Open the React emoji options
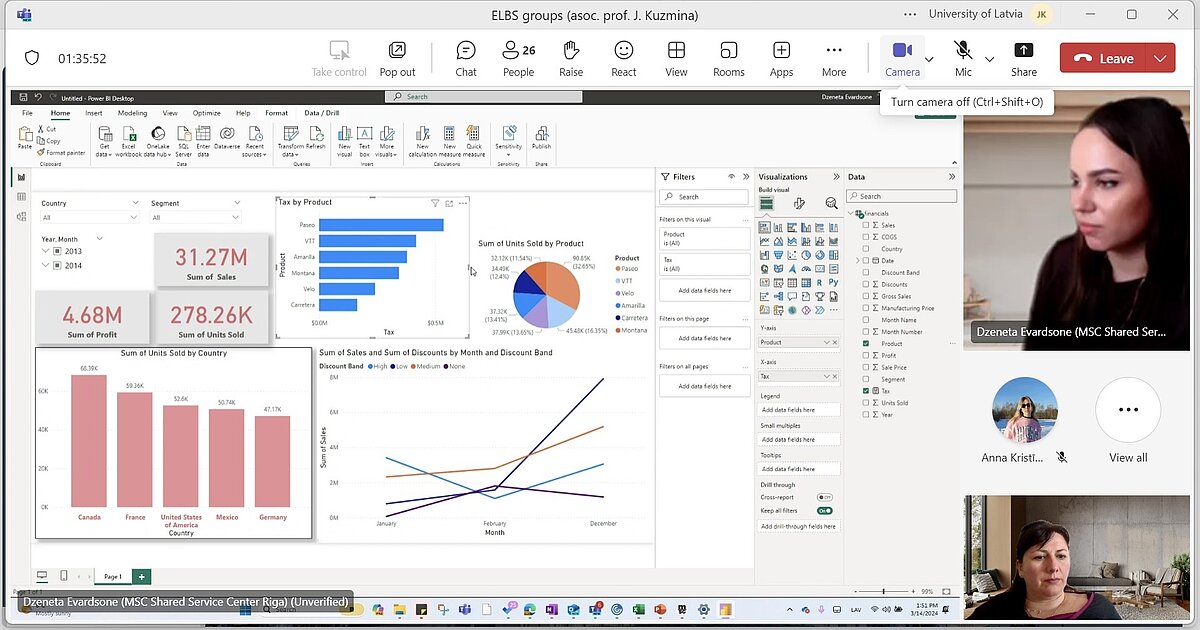 (624, 58)
